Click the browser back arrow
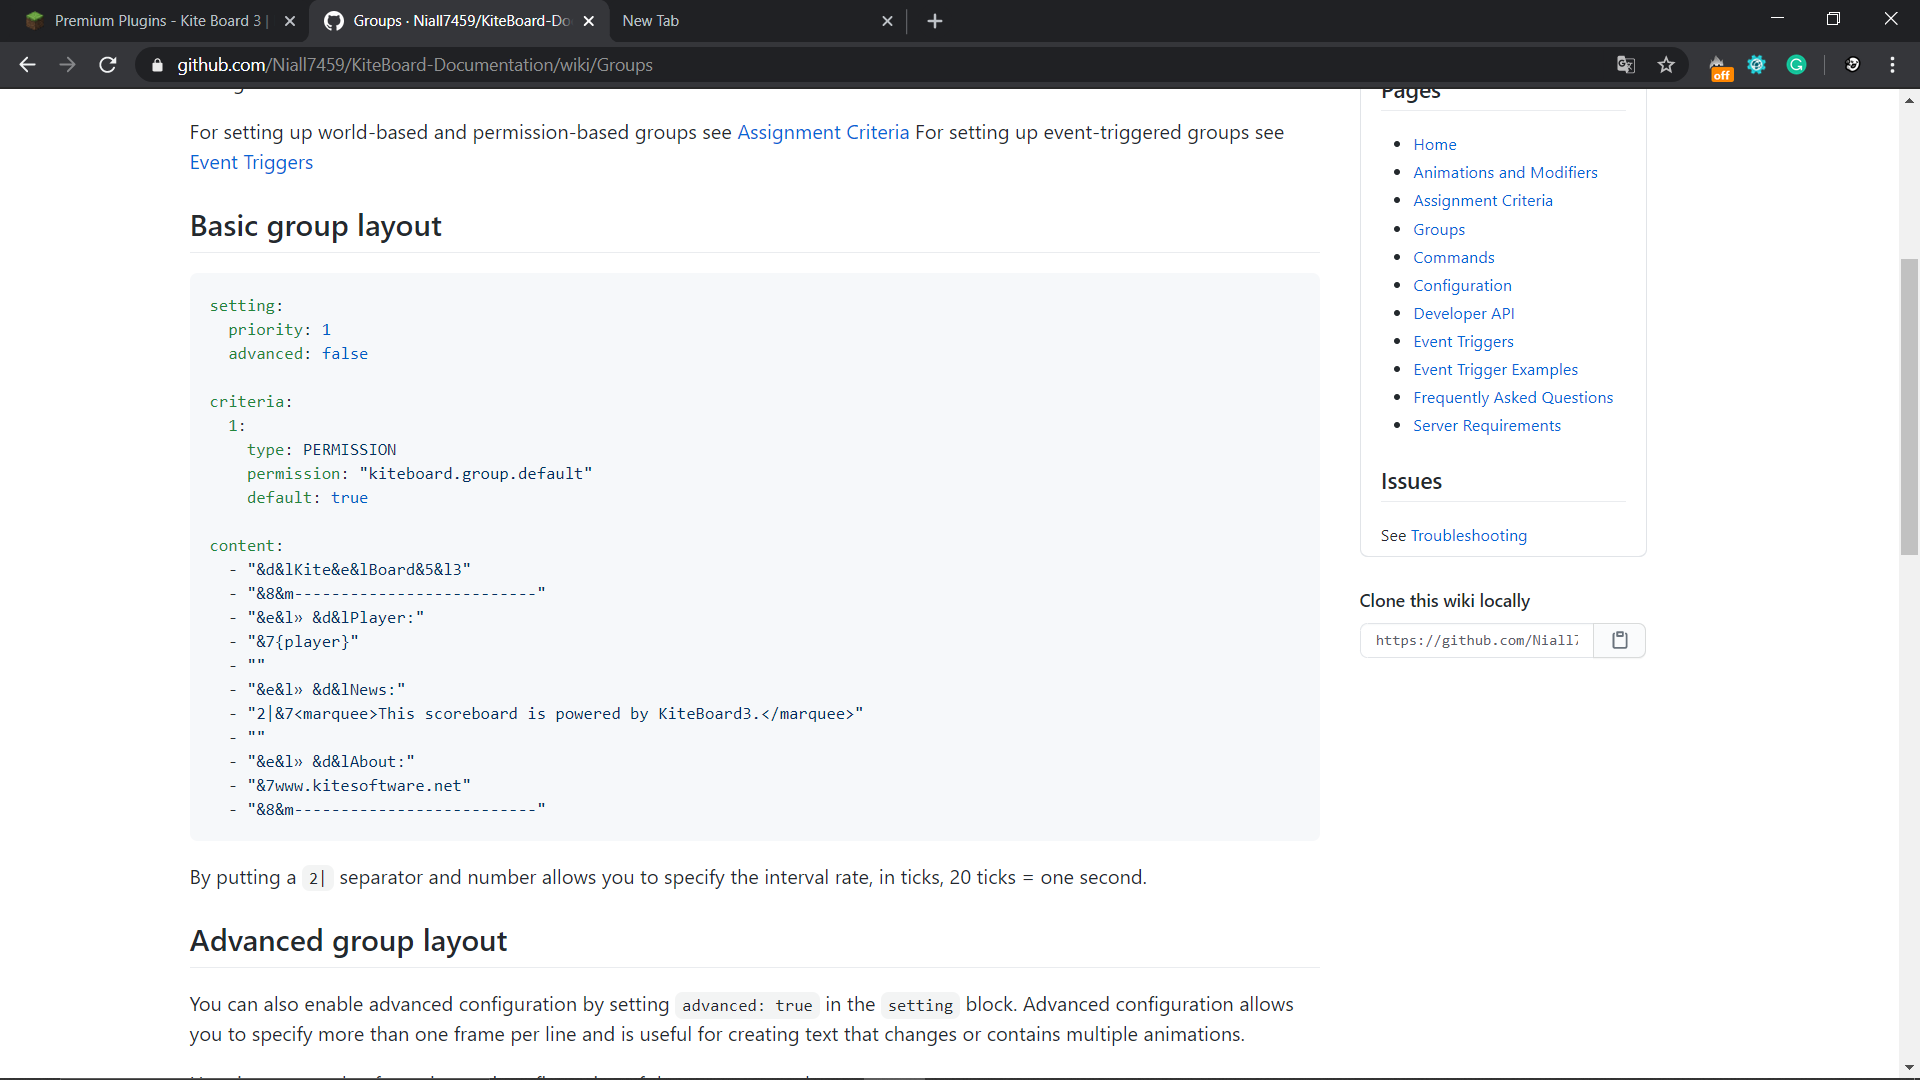This screenshot has height=1080, width=1920. [27, 65]
